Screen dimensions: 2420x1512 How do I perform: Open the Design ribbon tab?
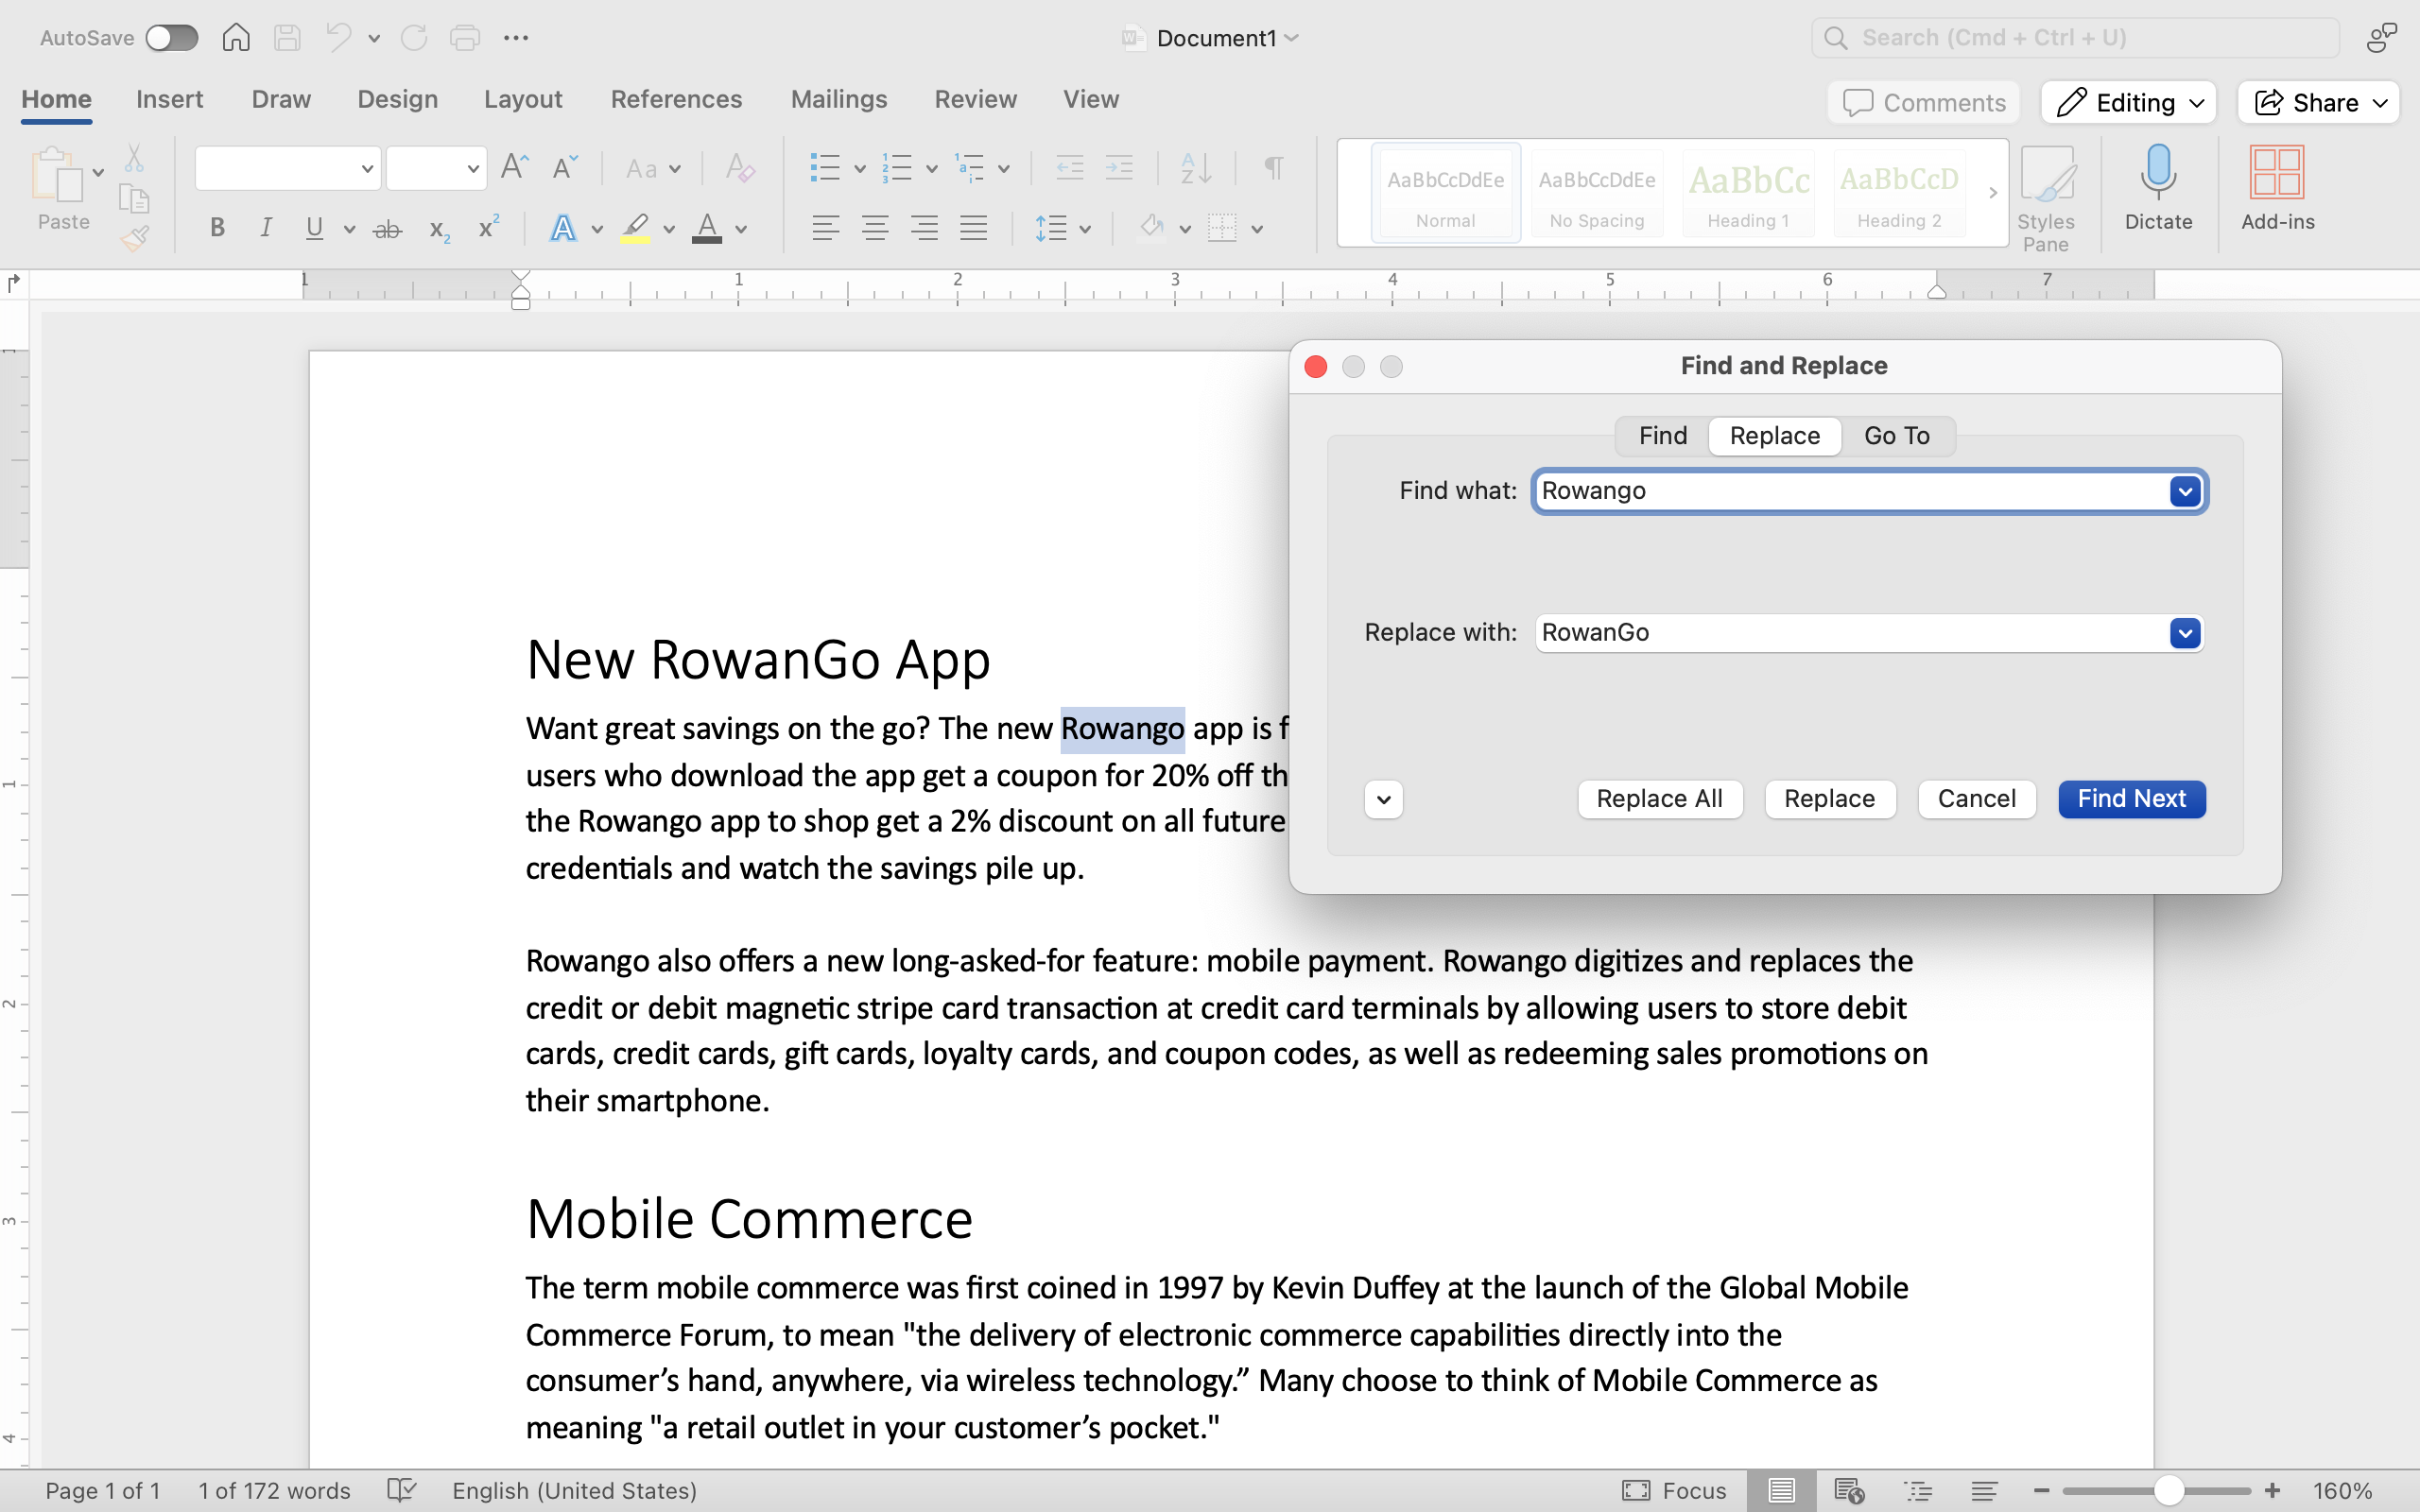click(x=397, y=99)
